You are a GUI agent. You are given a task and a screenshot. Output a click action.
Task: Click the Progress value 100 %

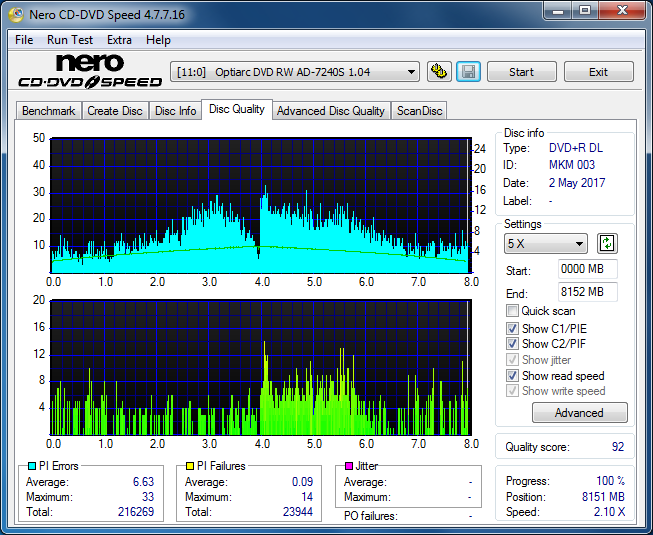(611, 481)
